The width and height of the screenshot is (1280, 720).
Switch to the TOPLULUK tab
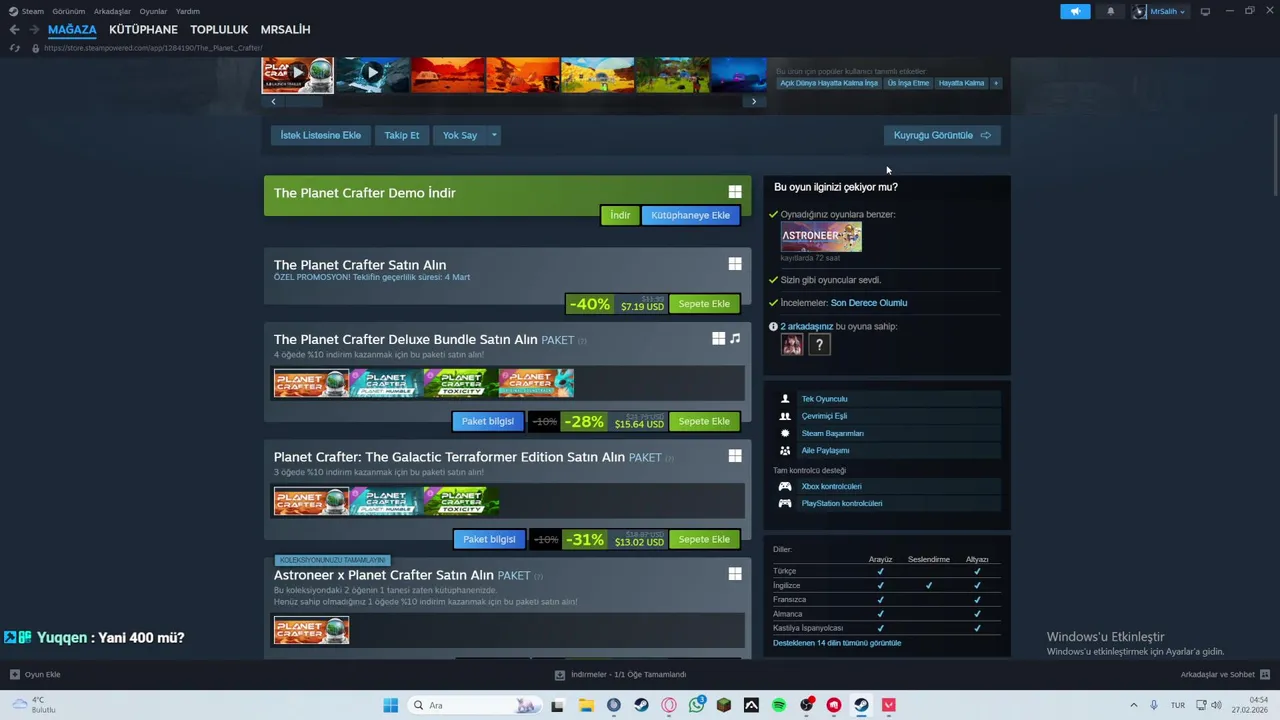(219, 30)
